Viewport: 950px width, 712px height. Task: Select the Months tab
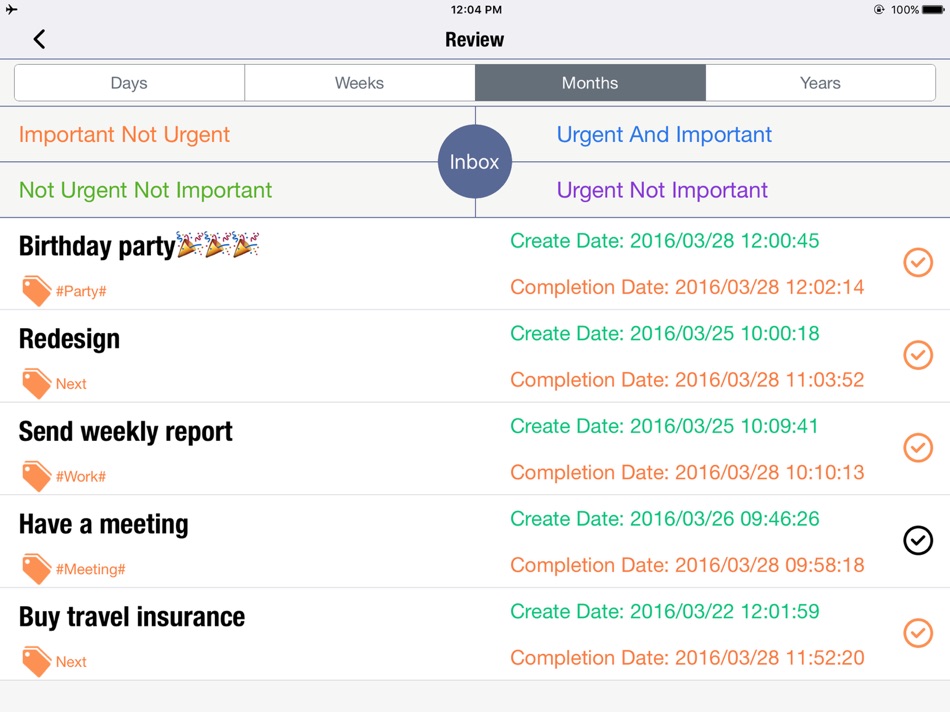[590, 83]
